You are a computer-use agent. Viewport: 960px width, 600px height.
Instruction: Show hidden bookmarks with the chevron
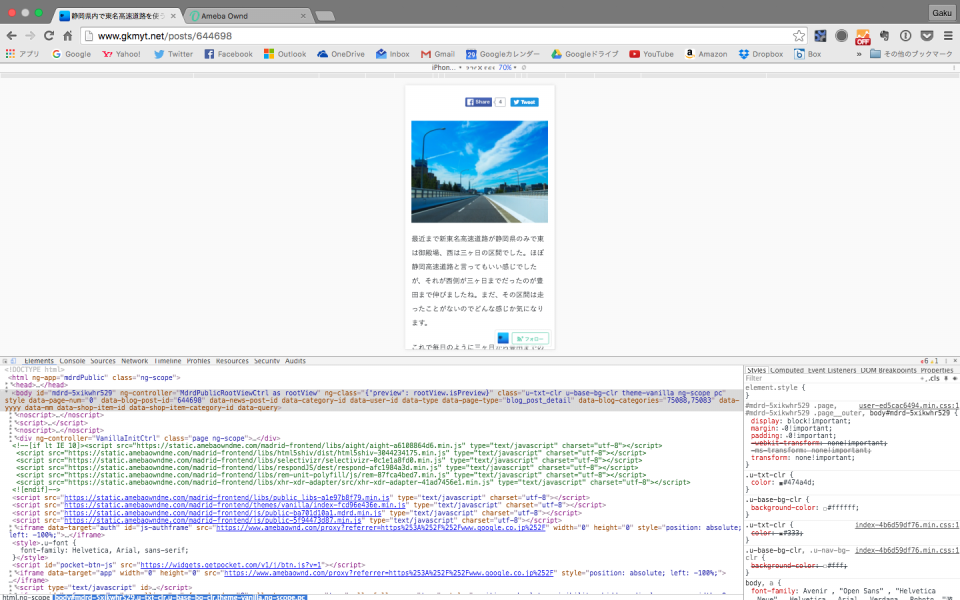tap(858, 54)
